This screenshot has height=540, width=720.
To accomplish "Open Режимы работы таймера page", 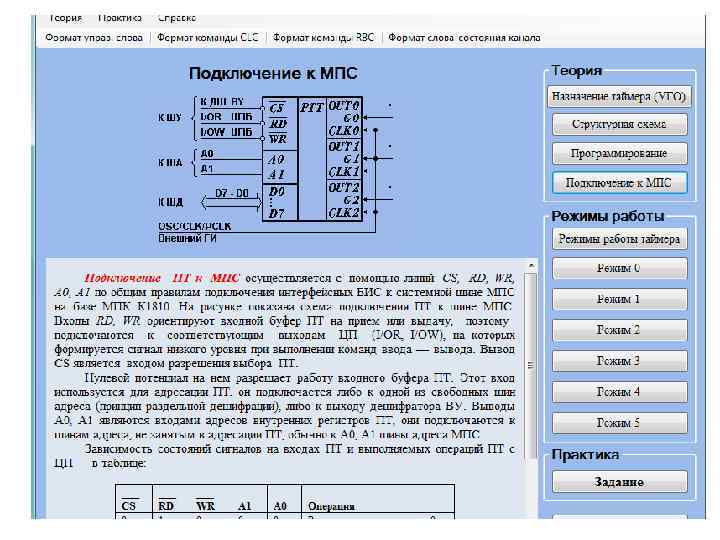I will [619, 239].
